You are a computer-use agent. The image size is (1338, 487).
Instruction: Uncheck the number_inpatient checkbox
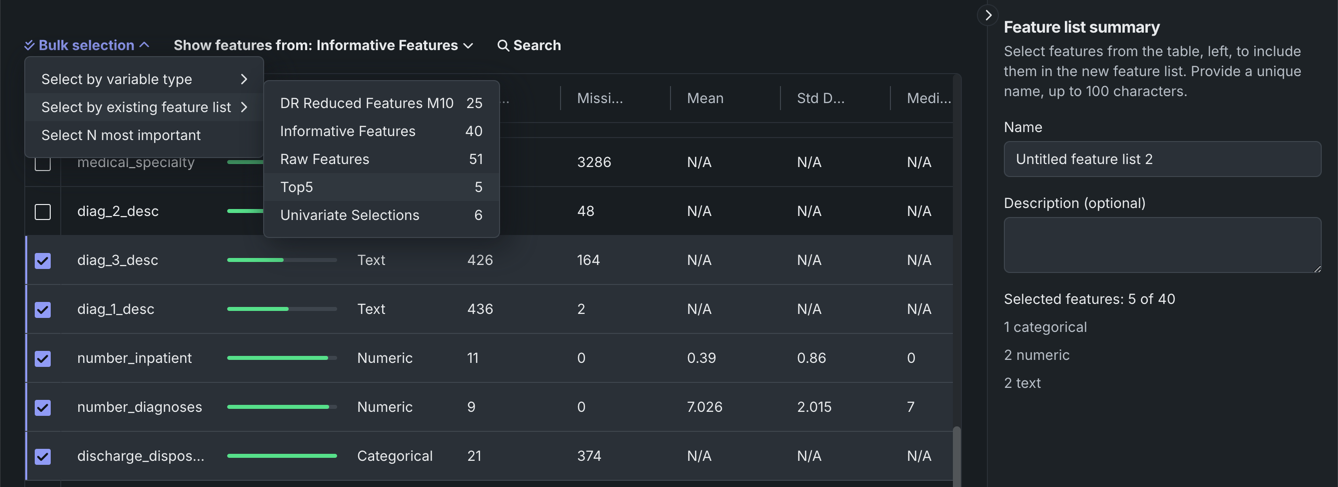pyautogui.click(x=43, y=358)
